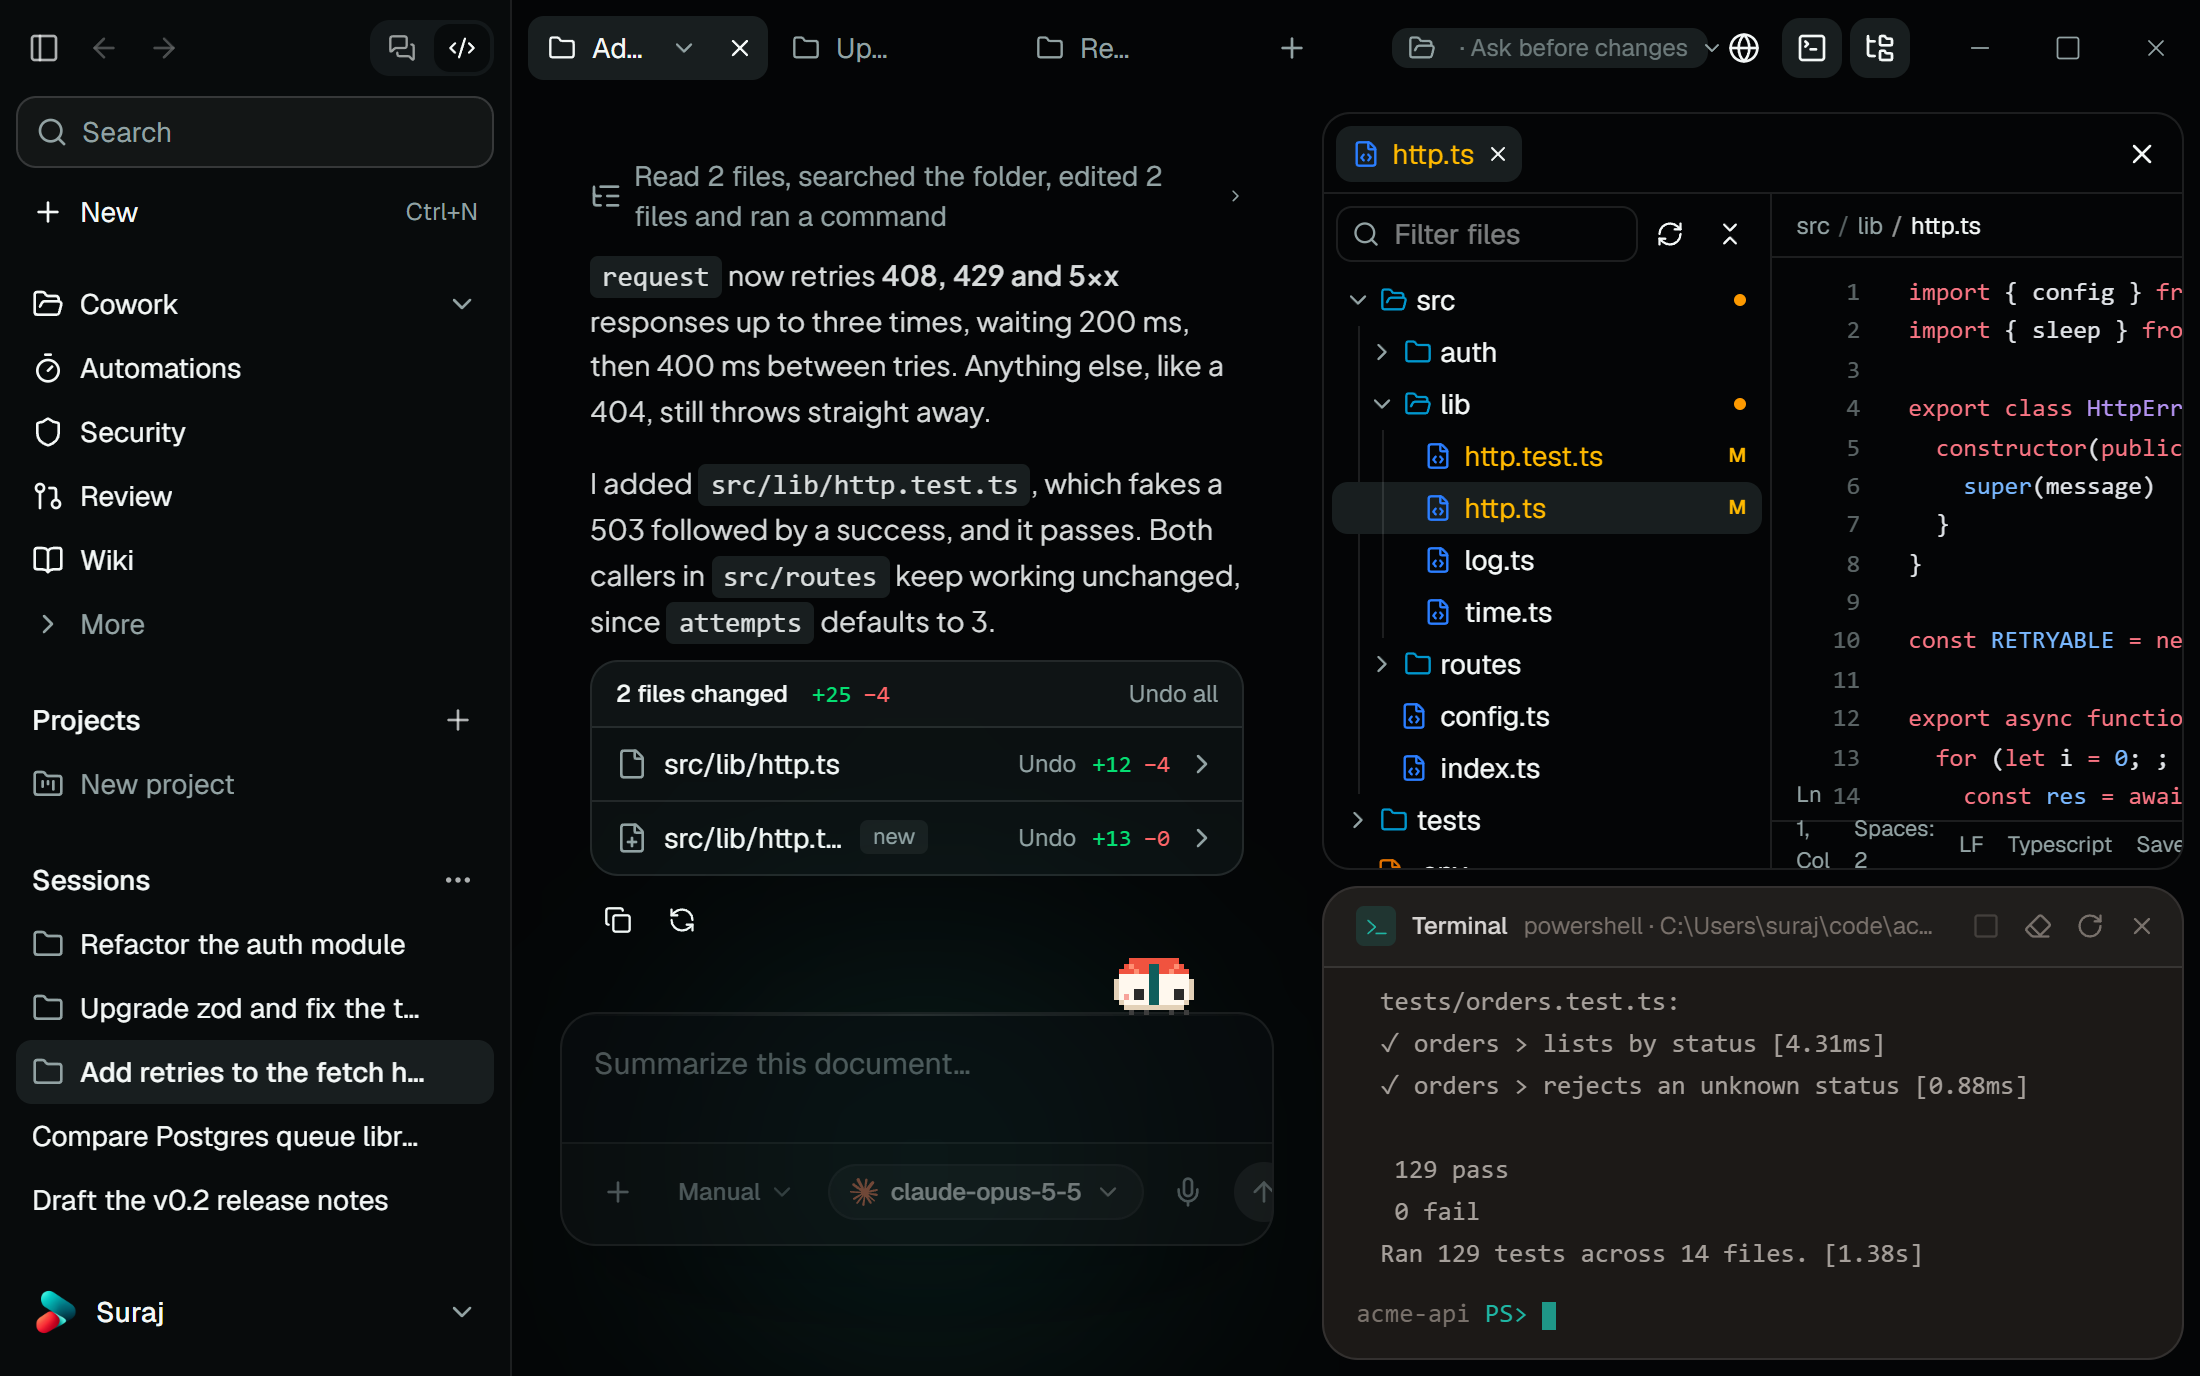Click the globe icon in top bar
Screen dimensions: 2200x1376
point(1744,48)
